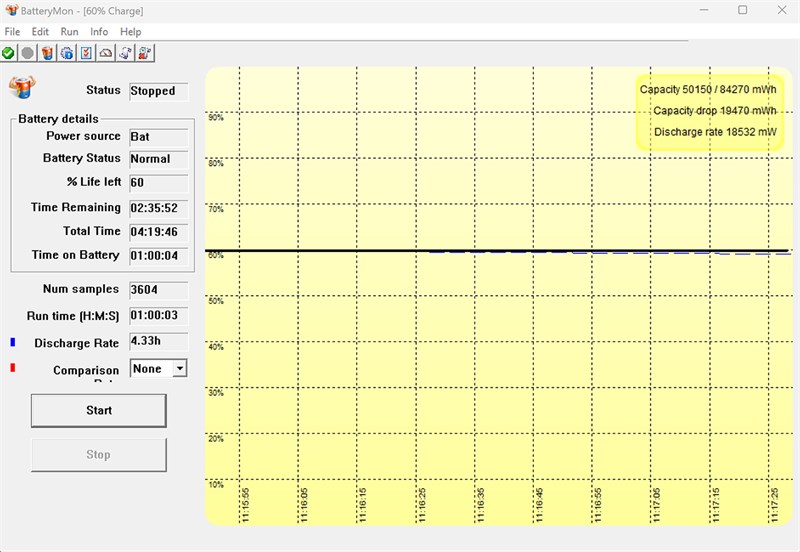Click the Time Remaining value field
This screenshot has height=552, width=800.
tap(159, 208)
